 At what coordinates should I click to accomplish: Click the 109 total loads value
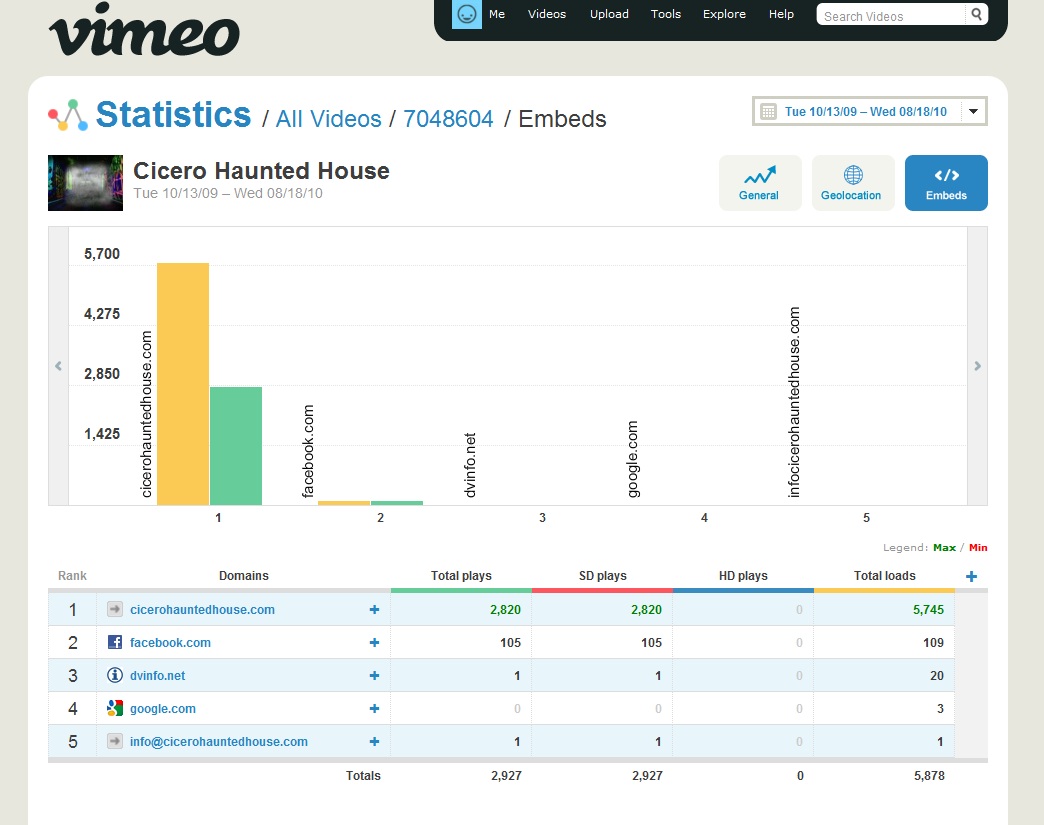click(x=933, y=643)
